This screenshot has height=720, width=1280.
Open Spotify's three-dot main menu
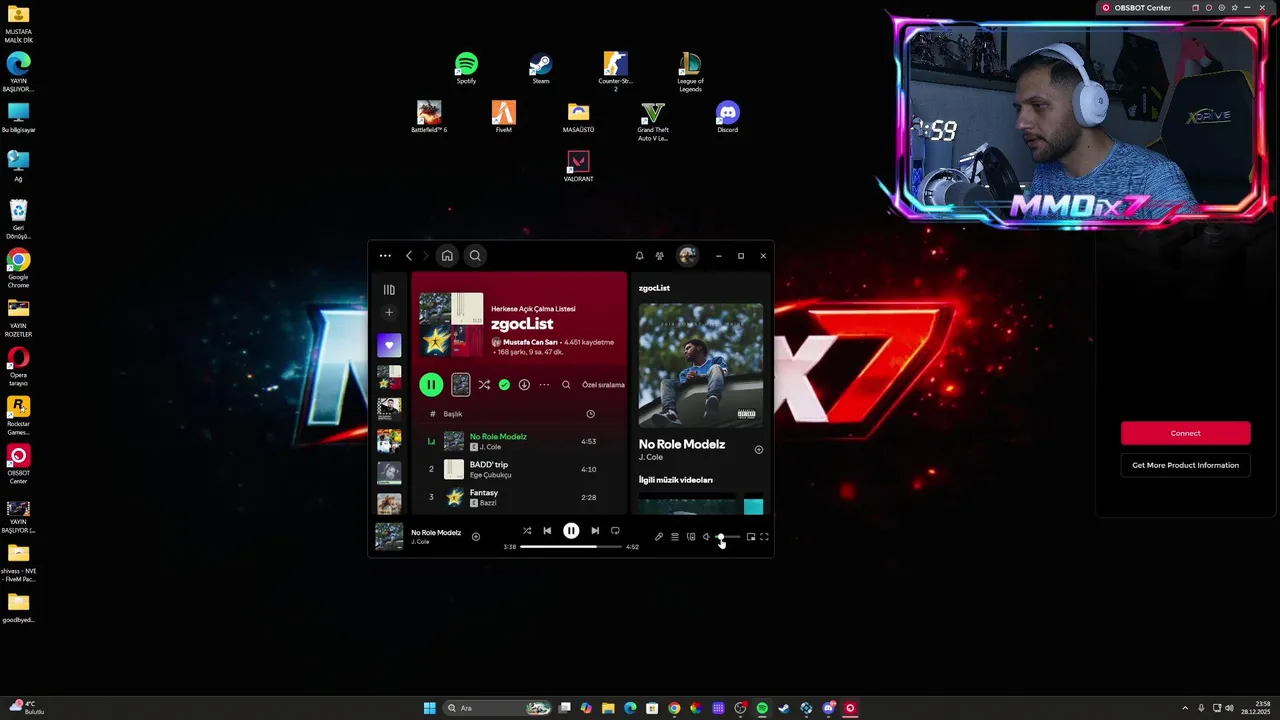click(x=385, y=256)
